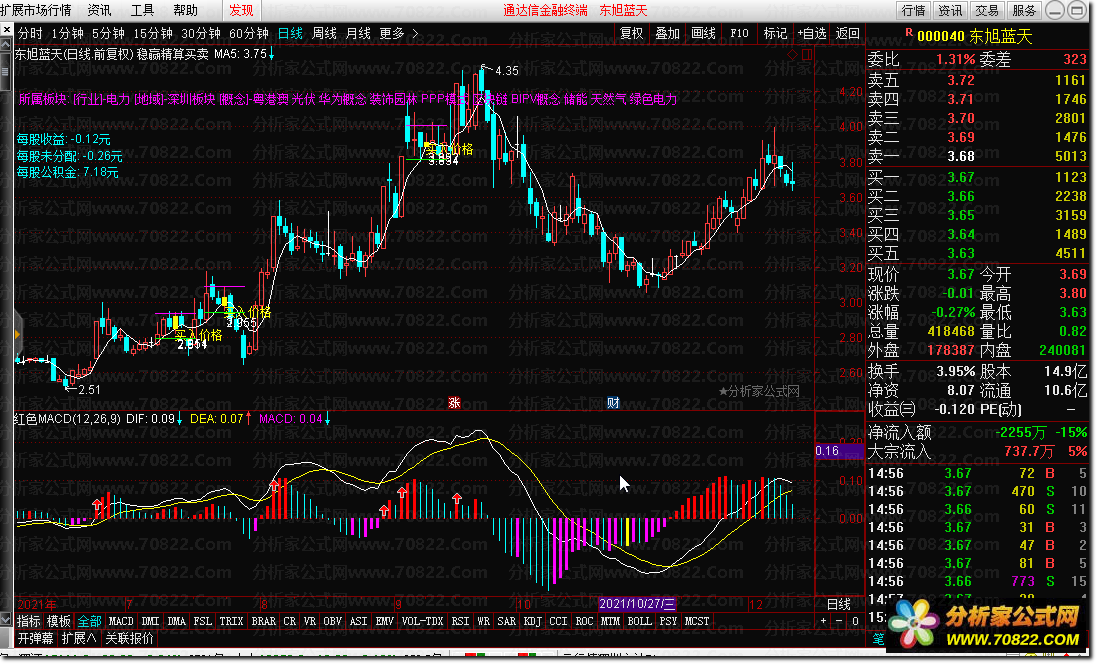Image resolution: width=1098 pixels, height=664 pixels.
Task: Click the 财 marker below the price chart
Action: point(613,403)
